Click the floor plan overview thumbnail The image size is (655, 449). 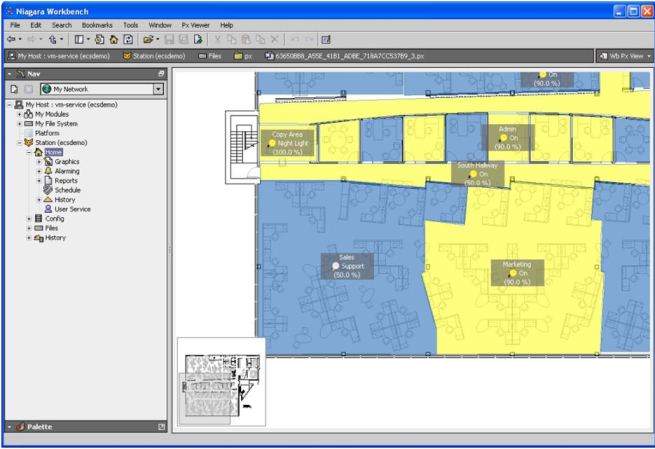[221, 382]
